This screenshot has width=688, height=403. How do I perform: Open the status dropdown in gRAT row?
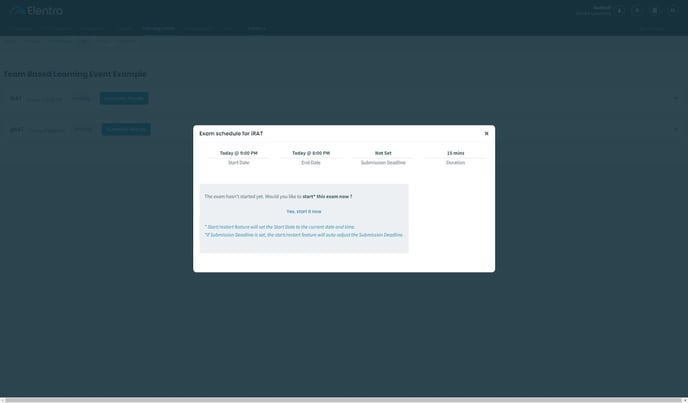(x=84, y=129)
